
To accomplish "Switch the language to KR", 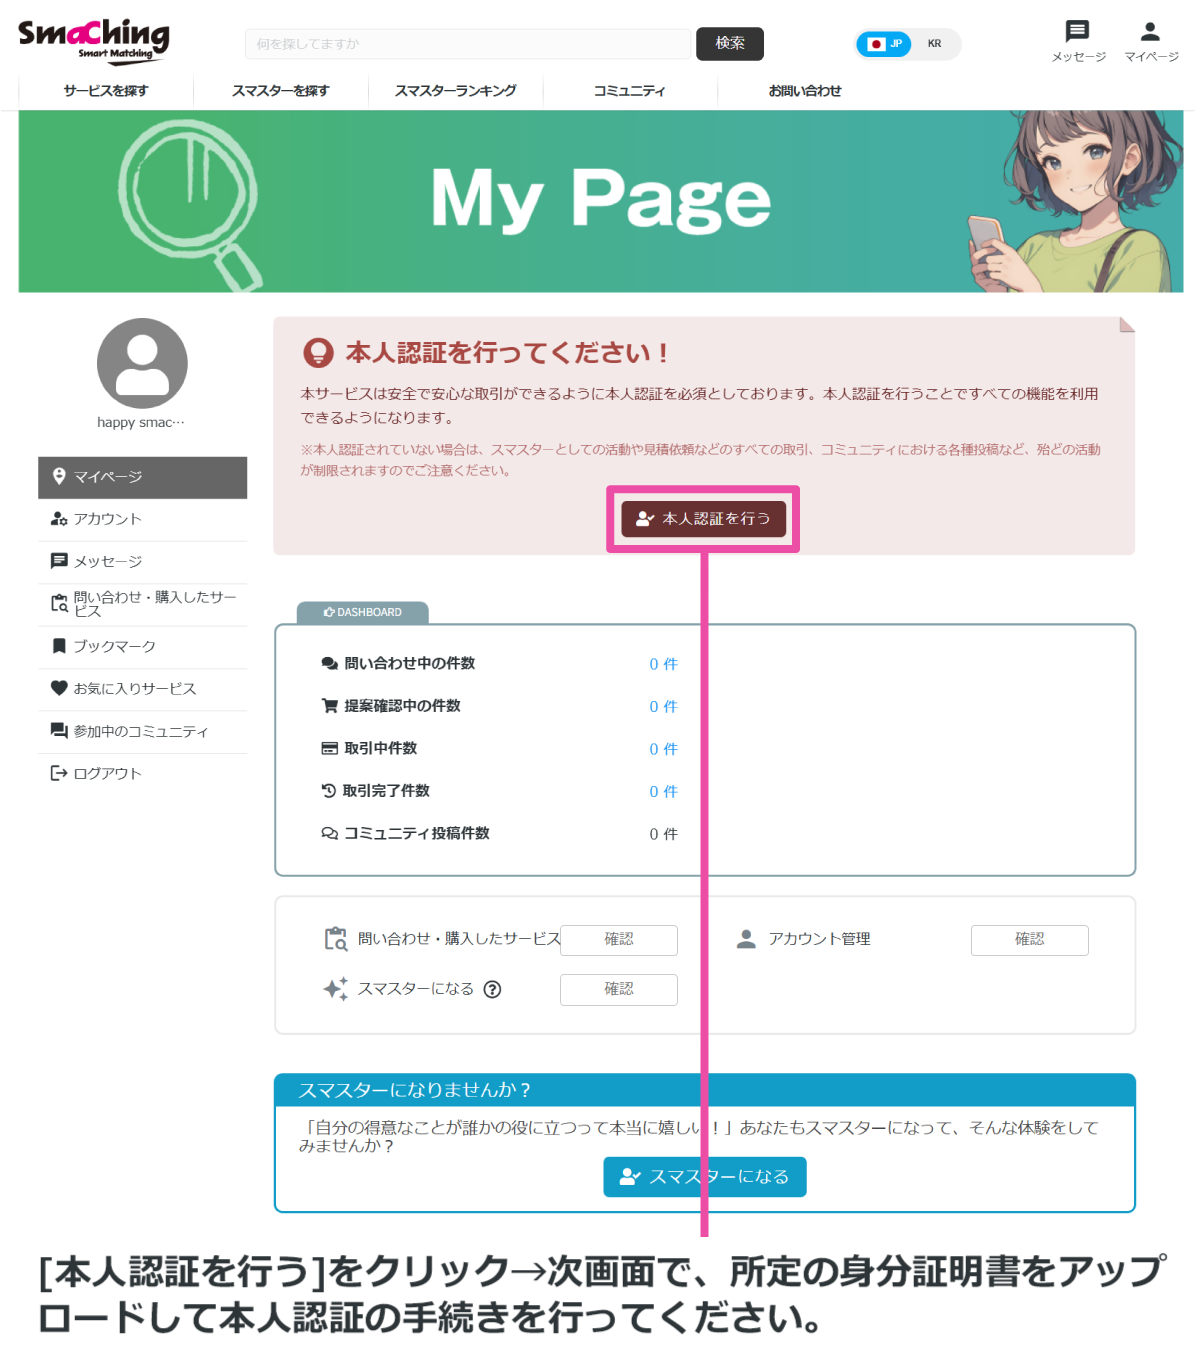I will pyautogui.click(x=935, y=44).
